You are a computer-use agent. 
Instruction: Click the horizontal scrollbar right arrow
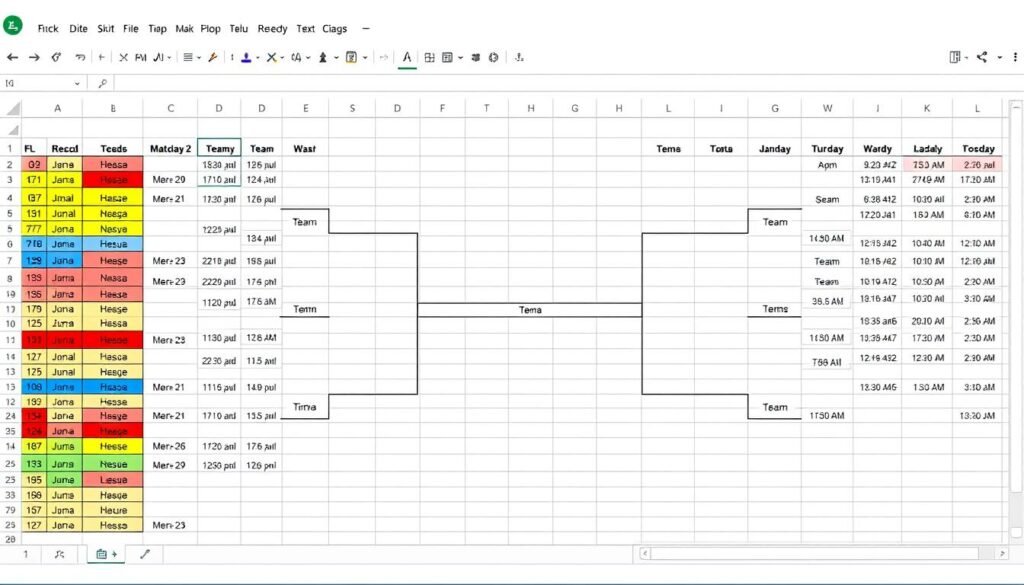pyautogui.click(x=1003, y=553)
